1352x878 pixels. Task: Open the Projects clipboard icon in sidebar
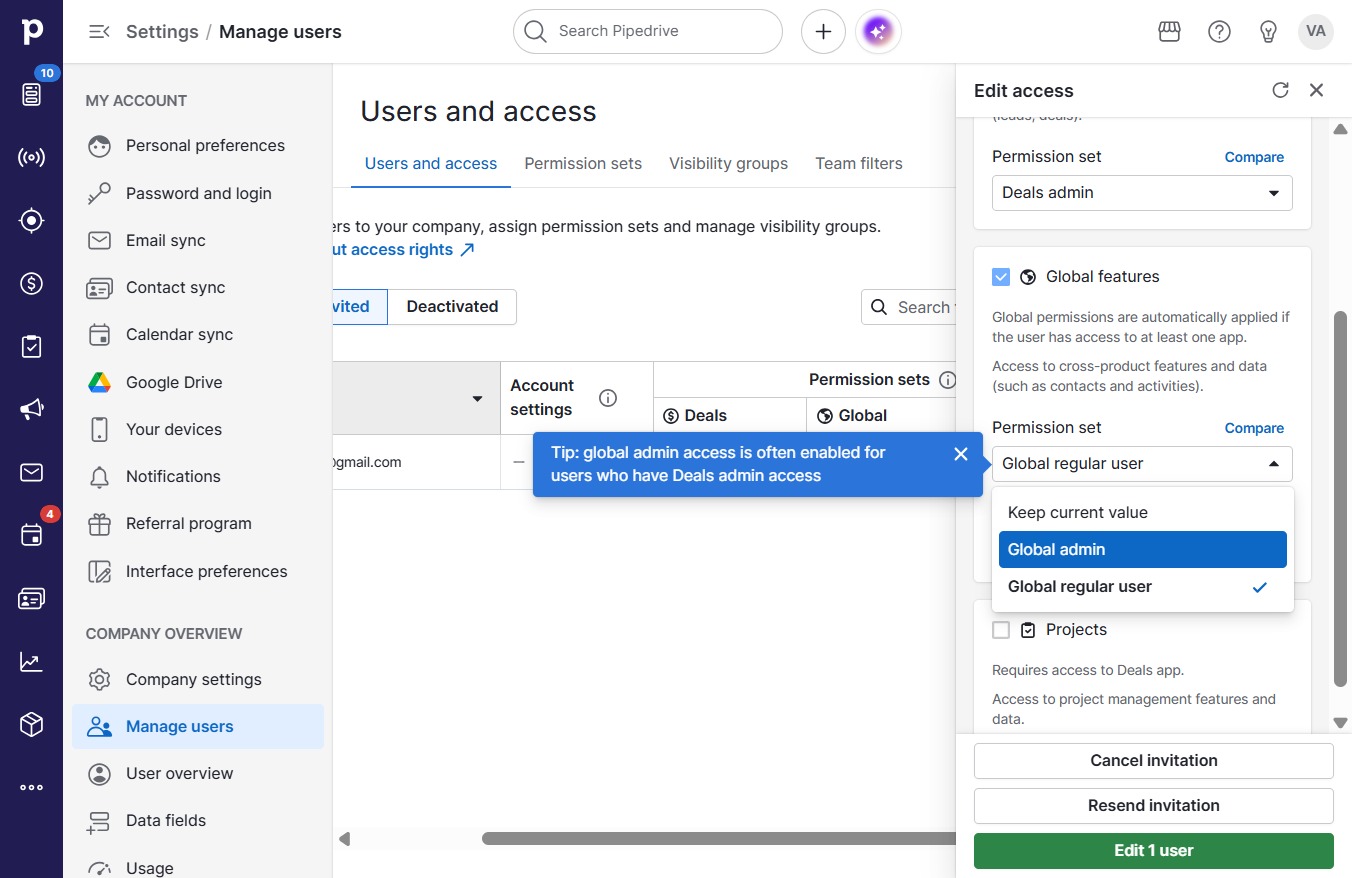(32, 346)
